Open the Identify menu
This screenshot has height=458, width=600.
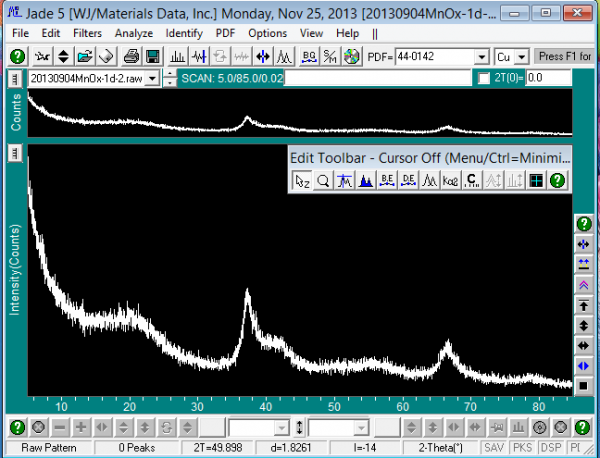[x=184, y=33]
